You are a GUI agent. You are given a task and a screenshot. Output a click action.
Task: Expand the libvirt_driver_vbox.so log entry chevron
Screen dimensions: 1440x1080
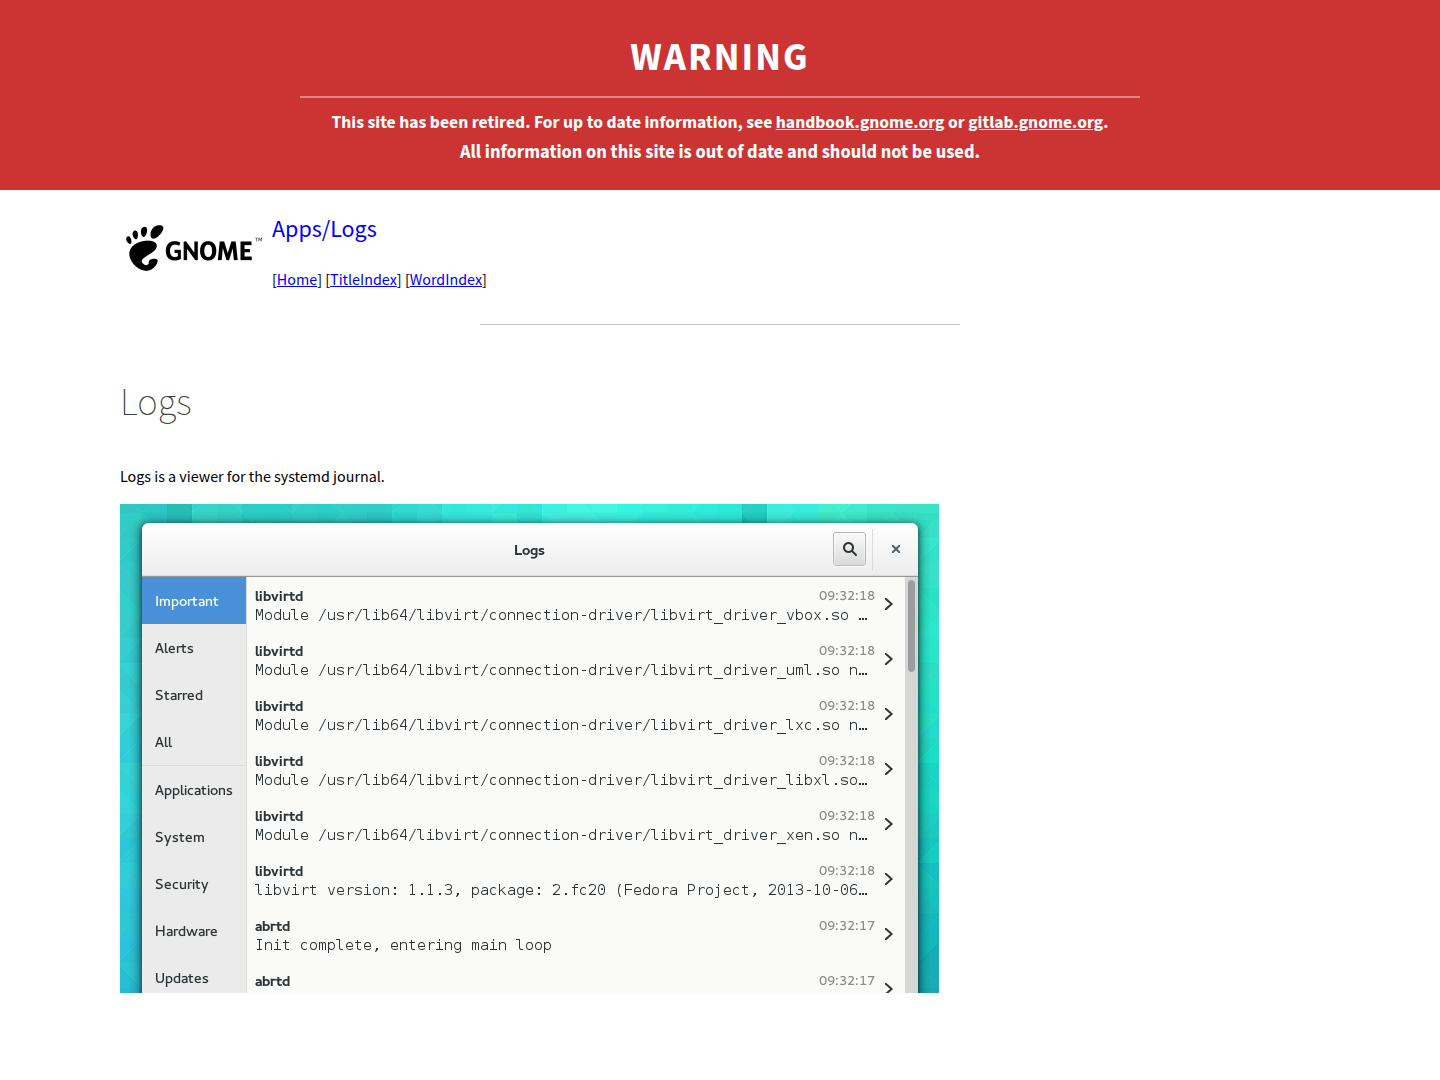point(888,604)
